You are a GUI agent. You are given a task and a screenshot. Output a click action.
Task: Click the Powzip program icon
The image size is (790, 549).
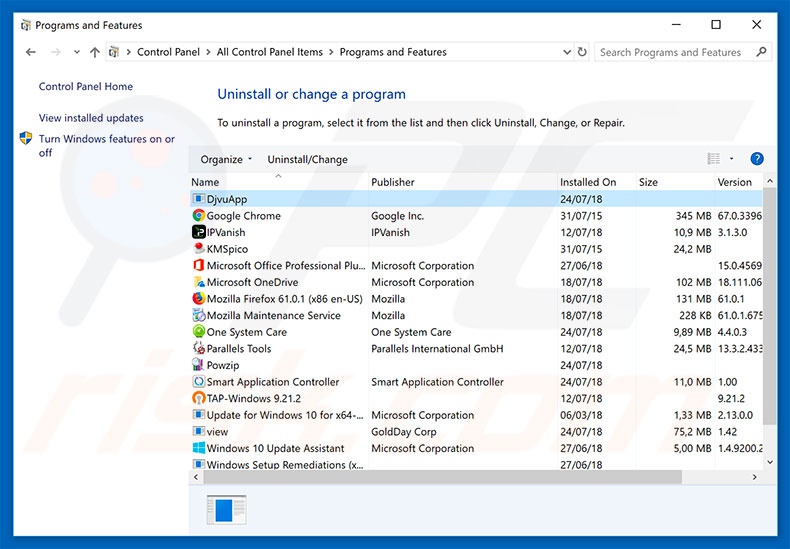tap(199, 365)
